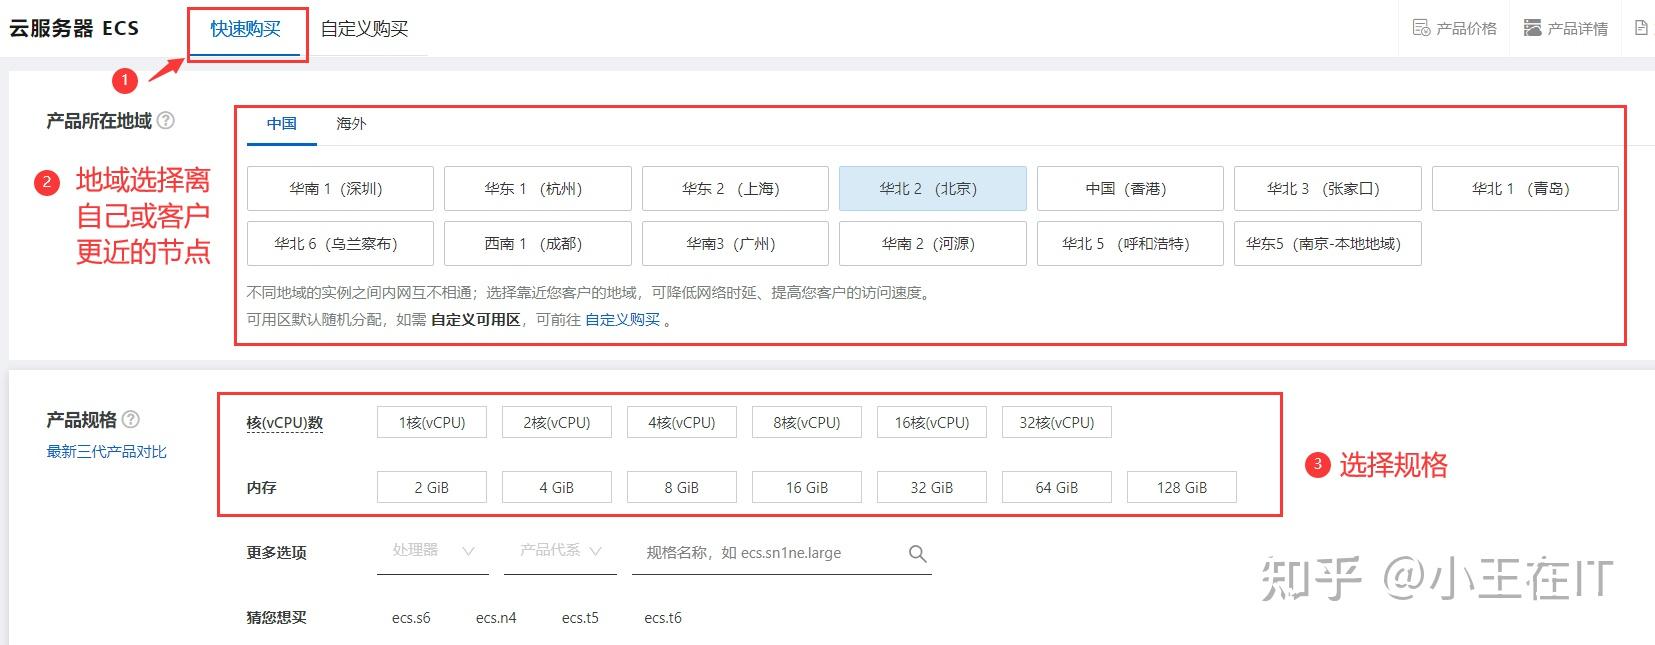
Task: Select 16 GiB memory
Action: coord(807,487)
